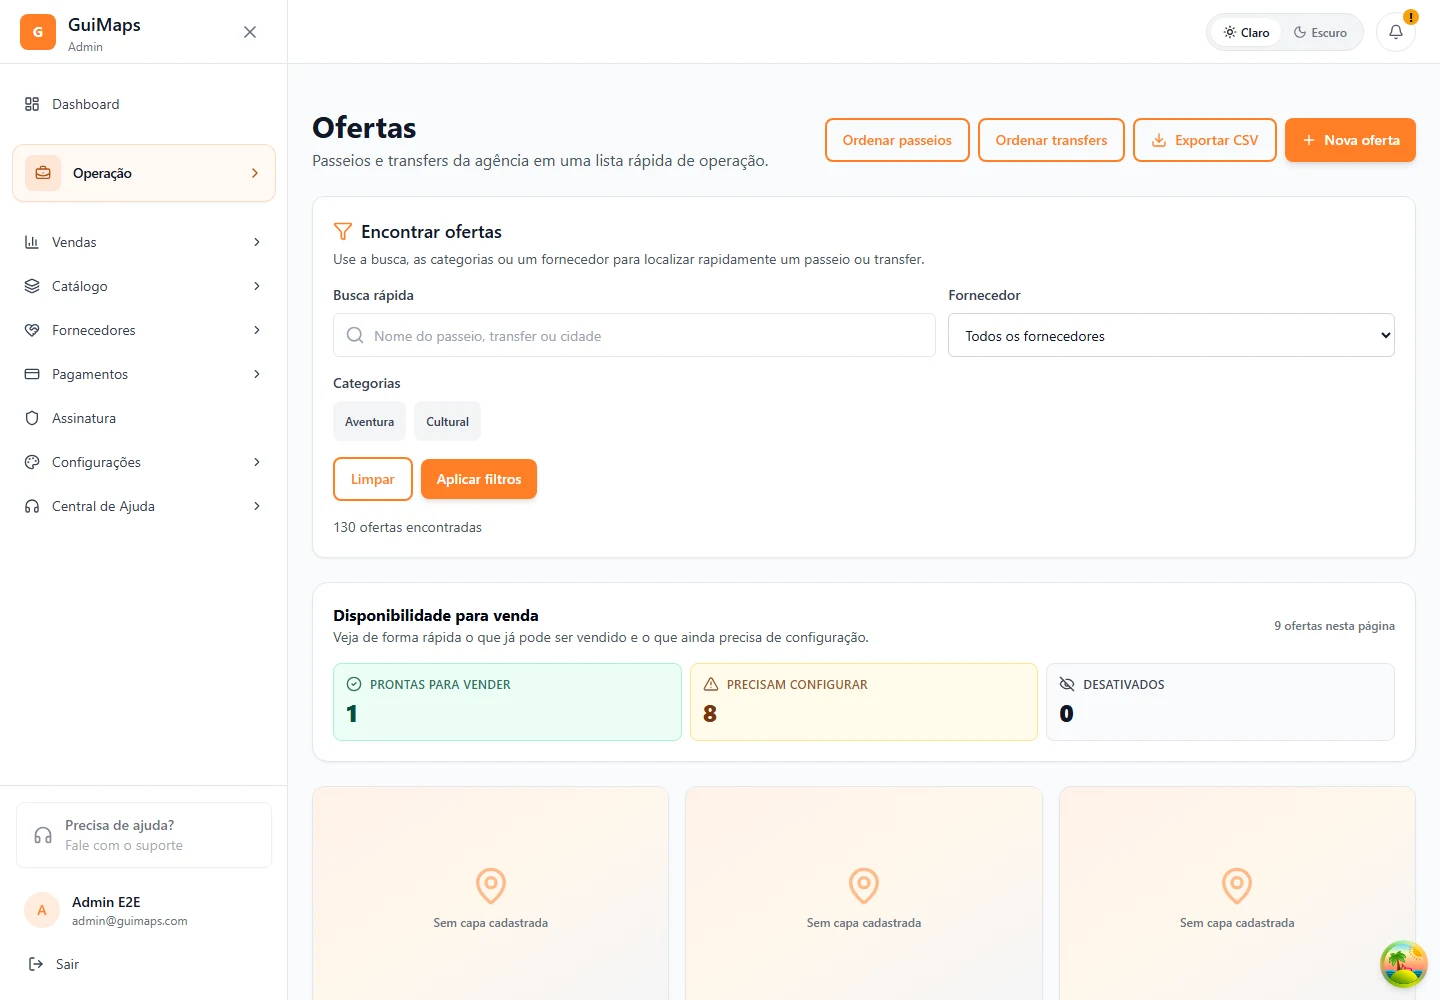Open the Todos os fornecedores dropdown

click(1171, 335)
